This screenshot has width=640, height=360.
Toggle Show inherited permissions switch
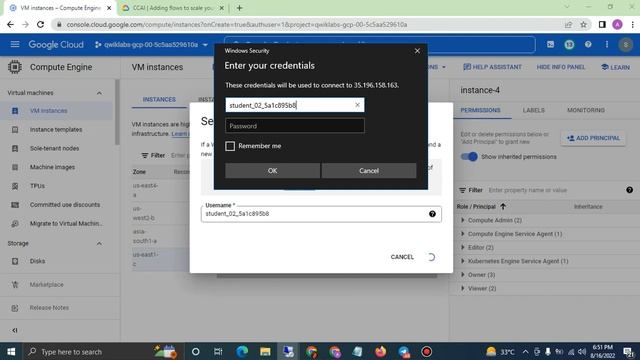(x=469, y=157)
